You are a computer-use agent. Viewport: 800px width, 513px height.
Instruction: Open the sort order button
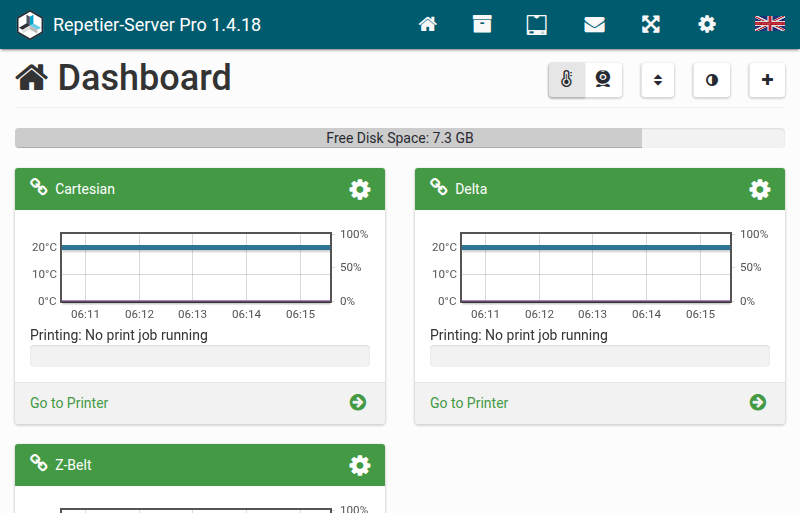657,80
